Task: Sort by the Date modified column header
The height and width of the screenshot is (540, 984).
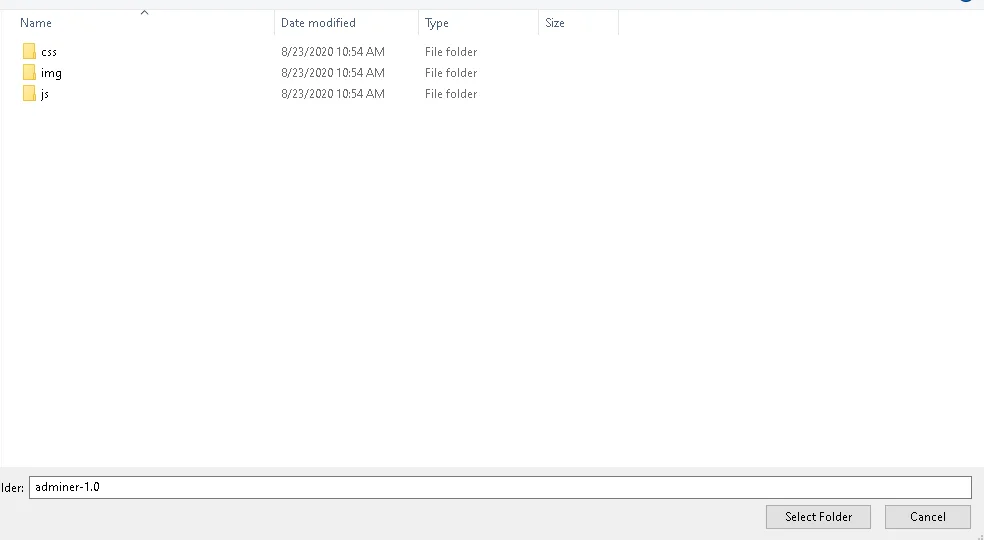Action: [318, 23]
